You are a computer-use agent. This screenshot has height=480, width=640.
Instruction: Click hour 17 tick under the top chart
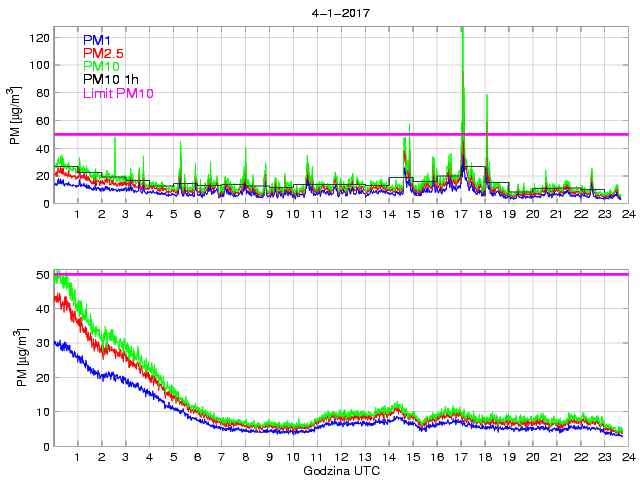tap(461, 214)
